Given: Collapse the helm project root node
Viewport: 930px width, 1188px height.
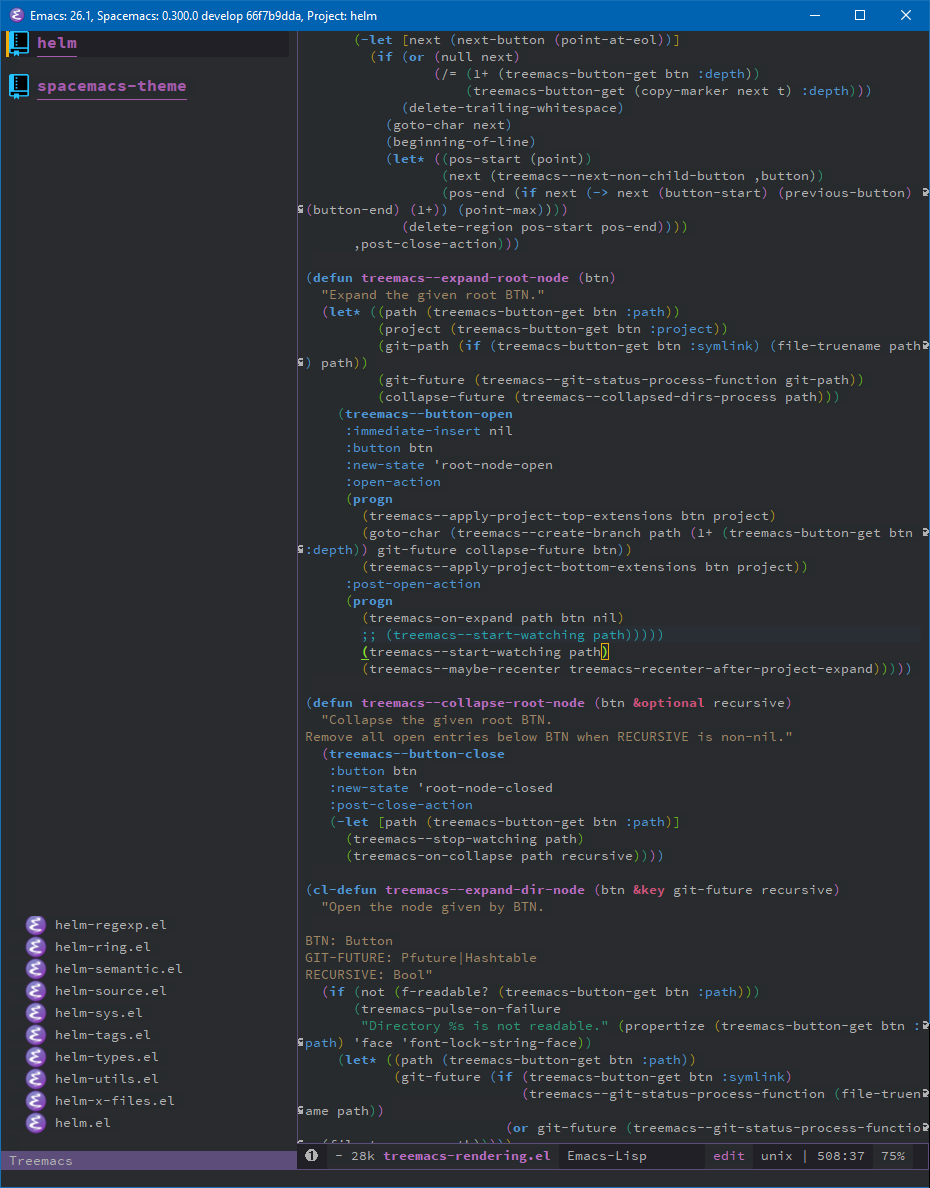Looking at the screenshot, I should (57, 43).
